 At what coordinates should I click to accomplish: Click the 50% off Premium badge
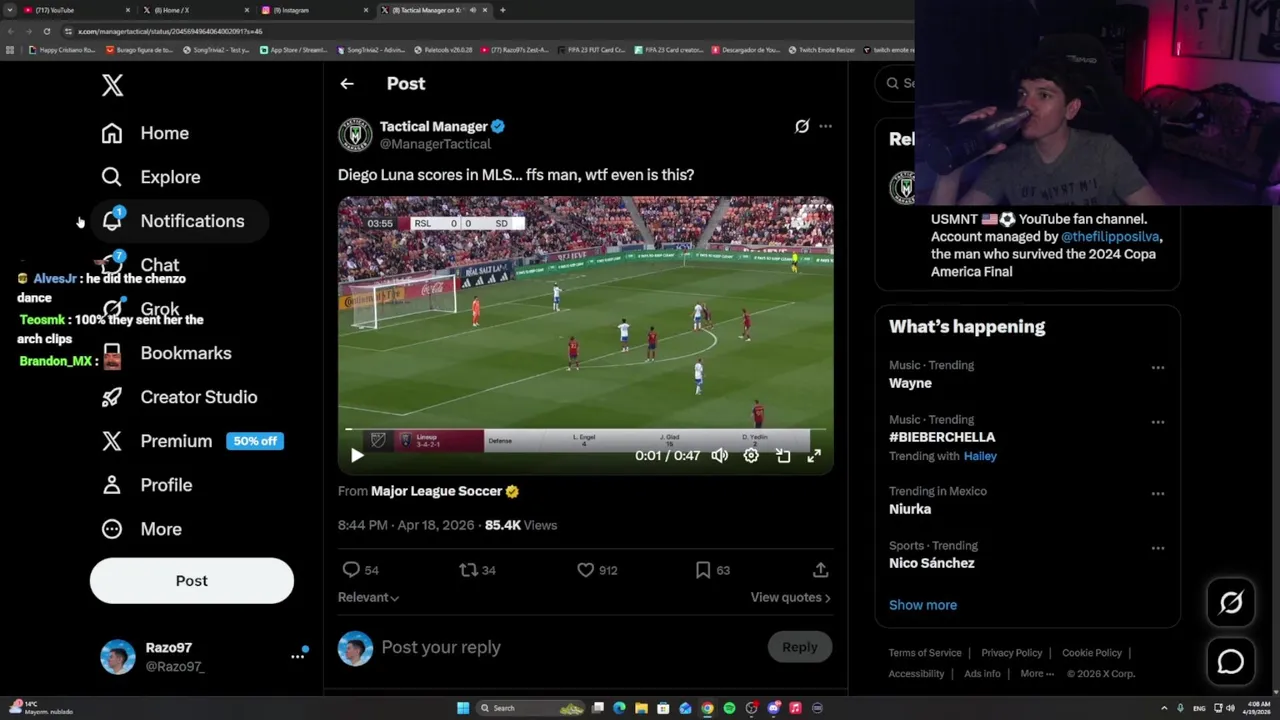point(255,441)
